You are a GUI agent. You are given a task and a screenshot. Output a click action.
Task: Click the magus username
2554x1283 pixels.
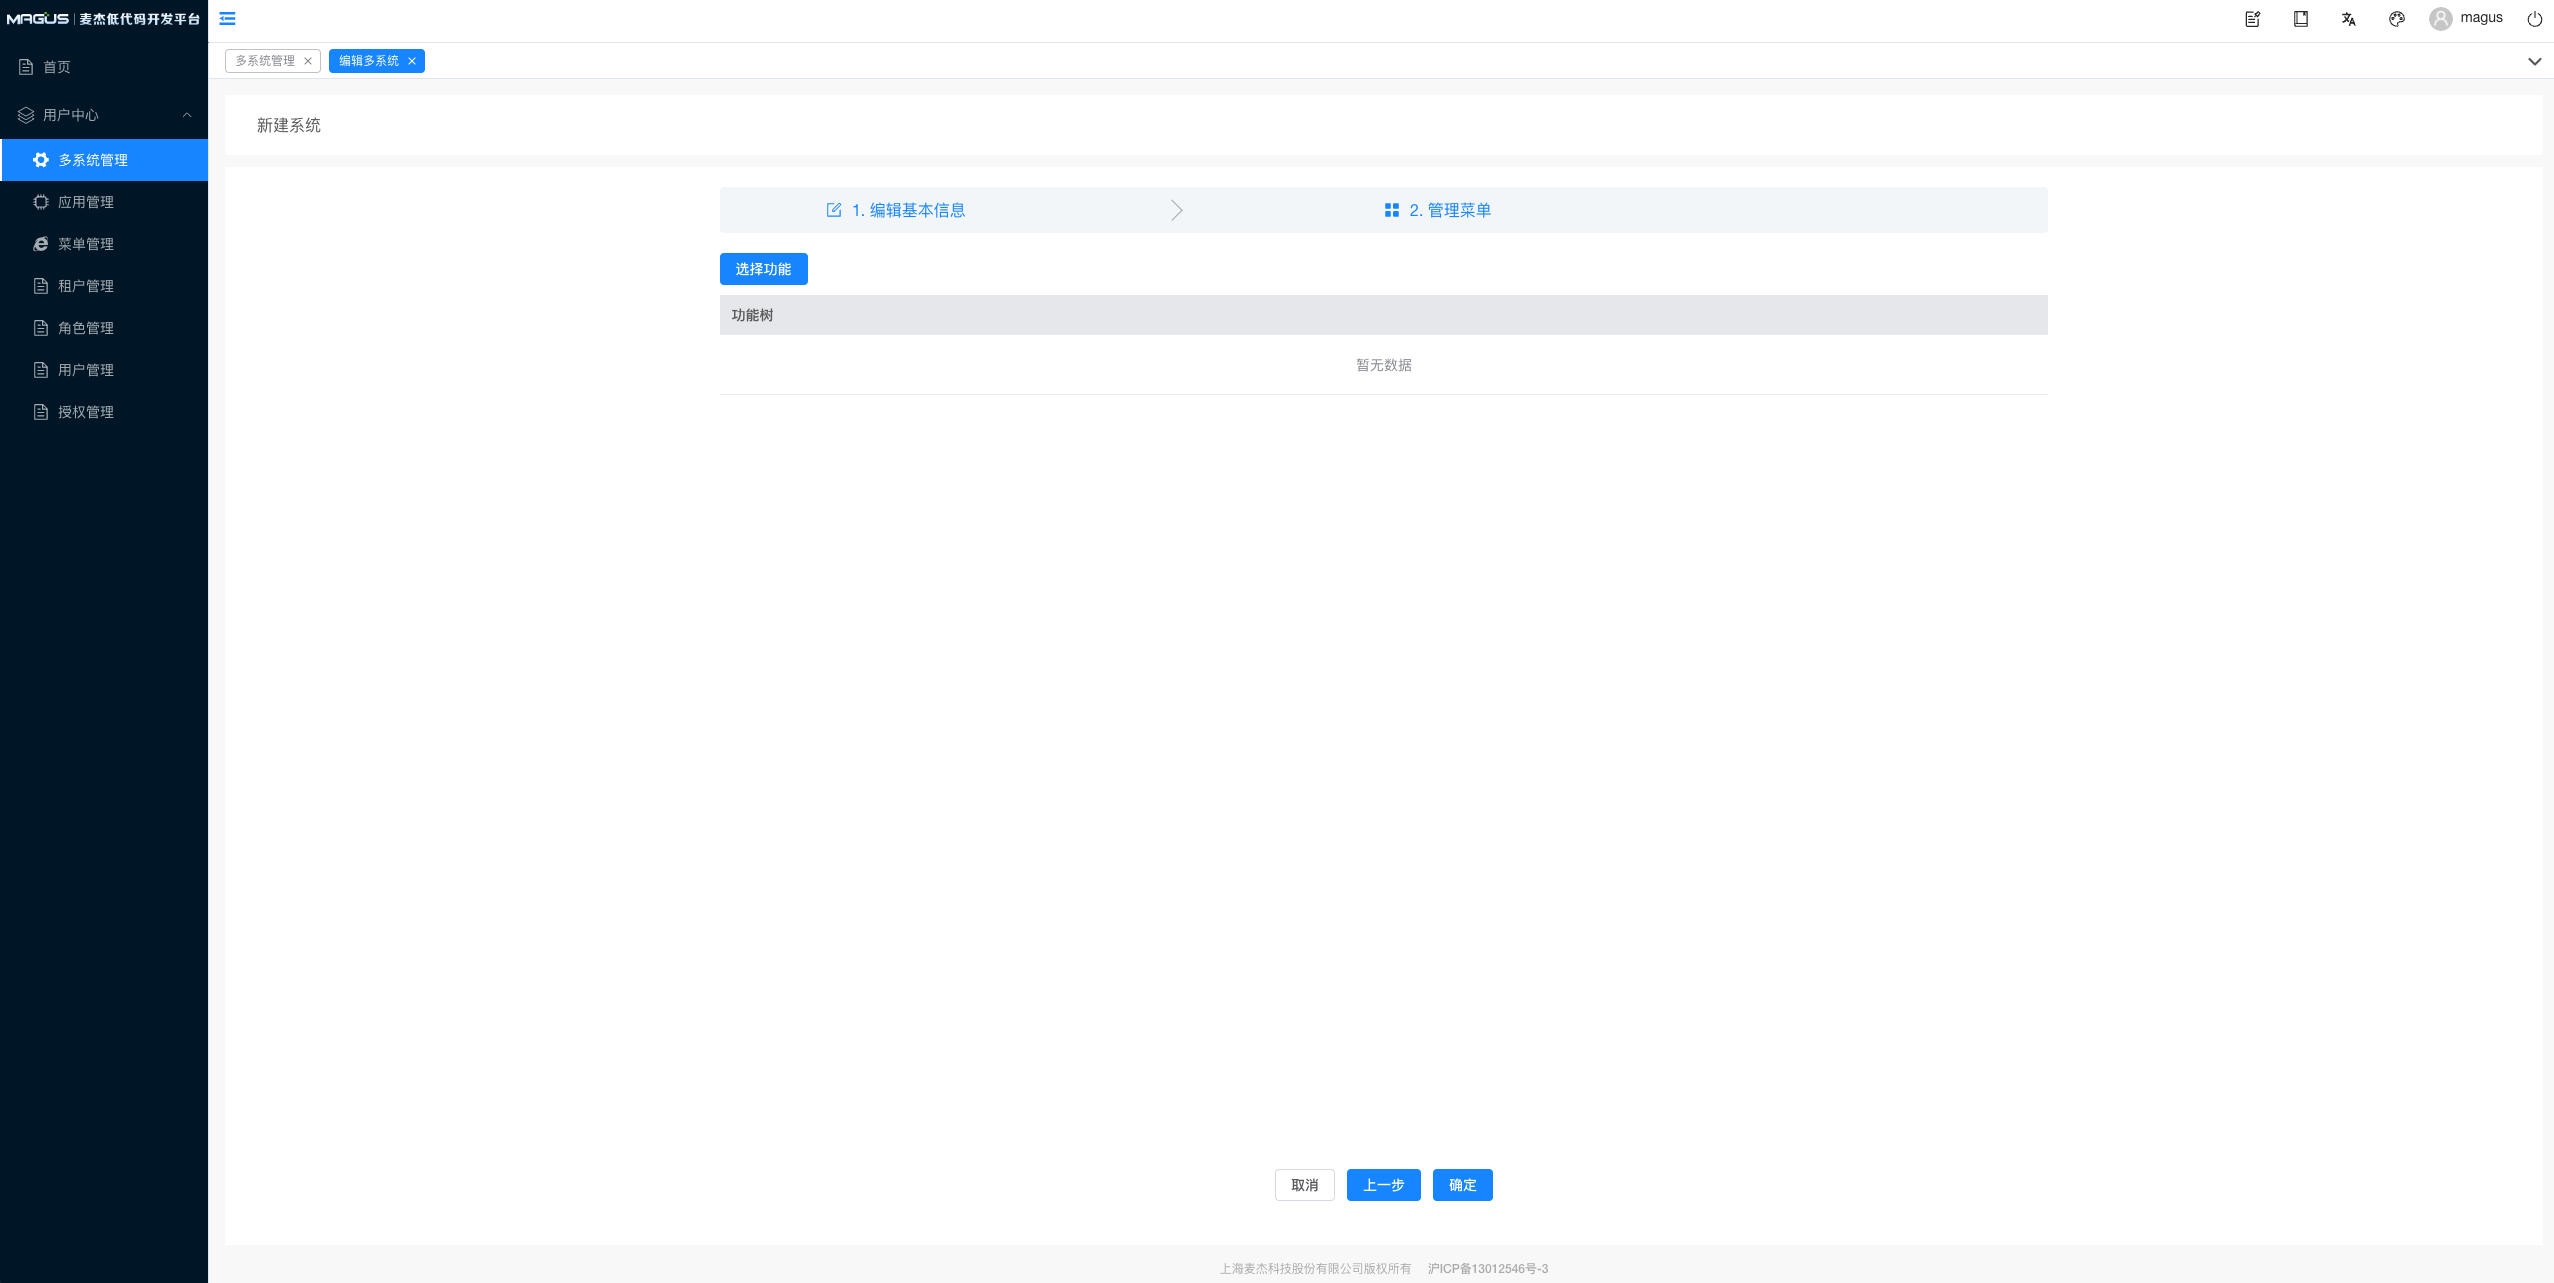[2481, 18]
